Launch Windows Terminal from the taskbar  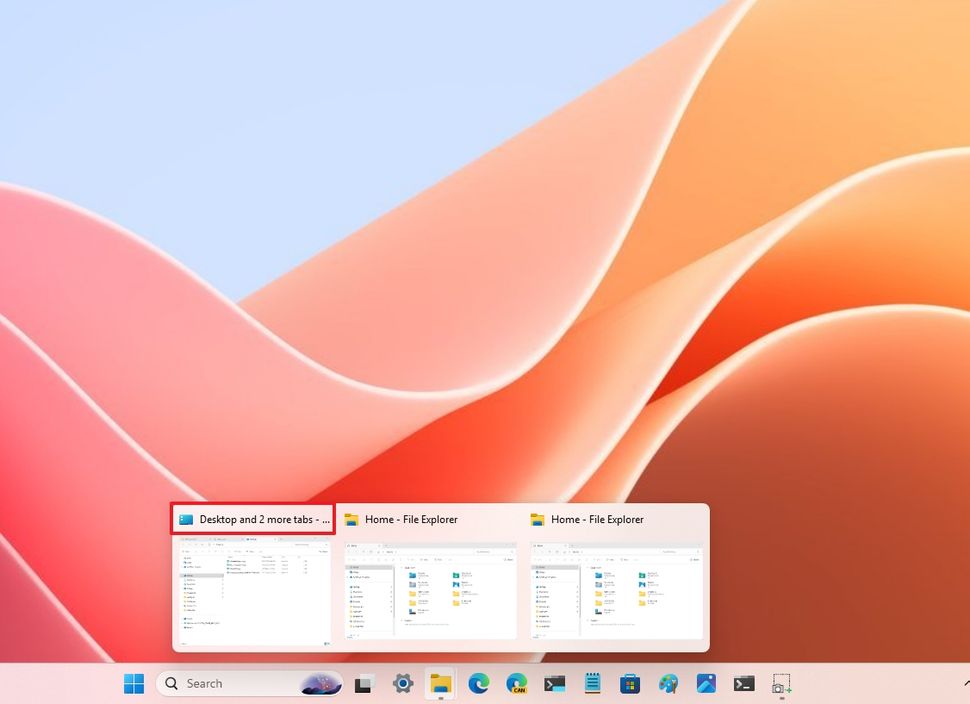[557, 683]
